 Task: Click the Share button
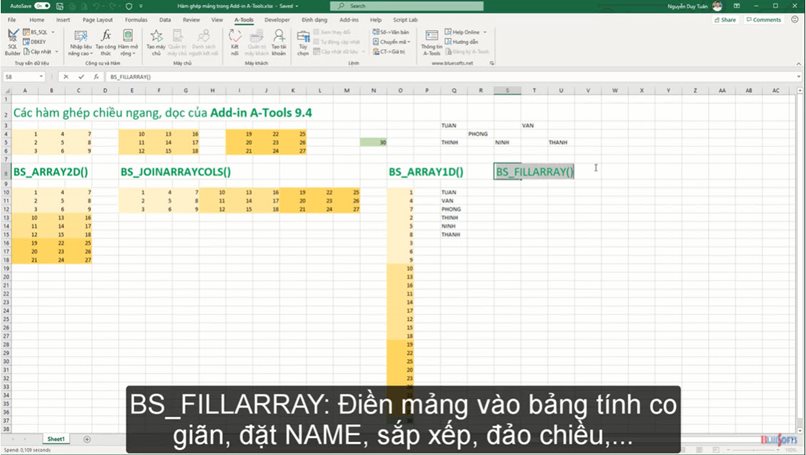pos(725,20)
